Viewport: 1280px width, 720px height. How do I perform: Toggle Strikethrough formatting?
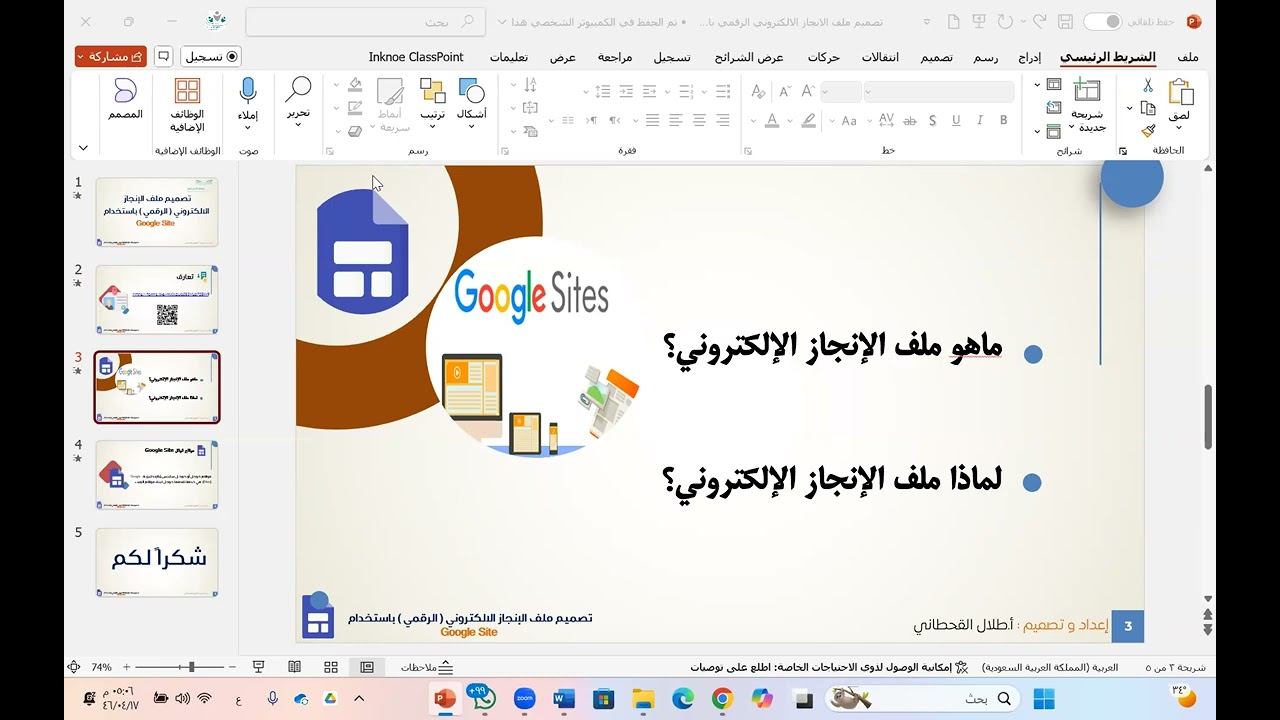click(x=909, y=120)
